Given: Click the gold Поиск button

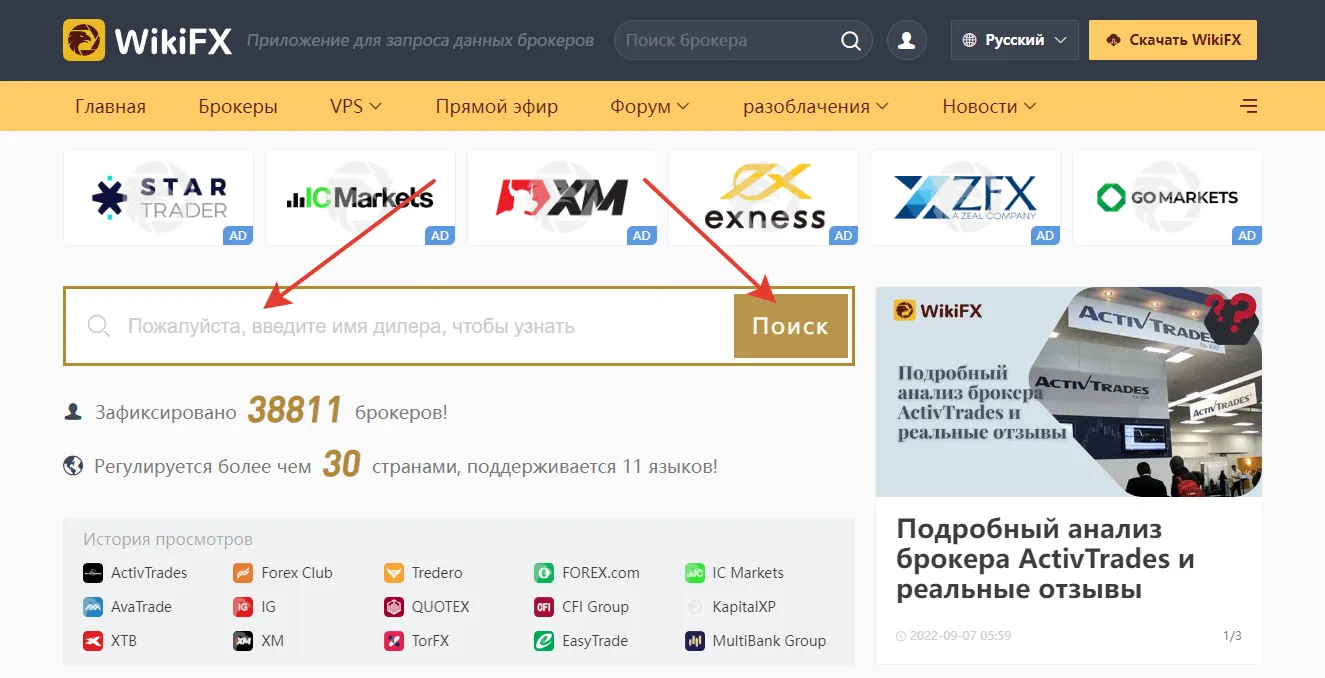Looking at the screenshot, I should [x=790, y=326].
